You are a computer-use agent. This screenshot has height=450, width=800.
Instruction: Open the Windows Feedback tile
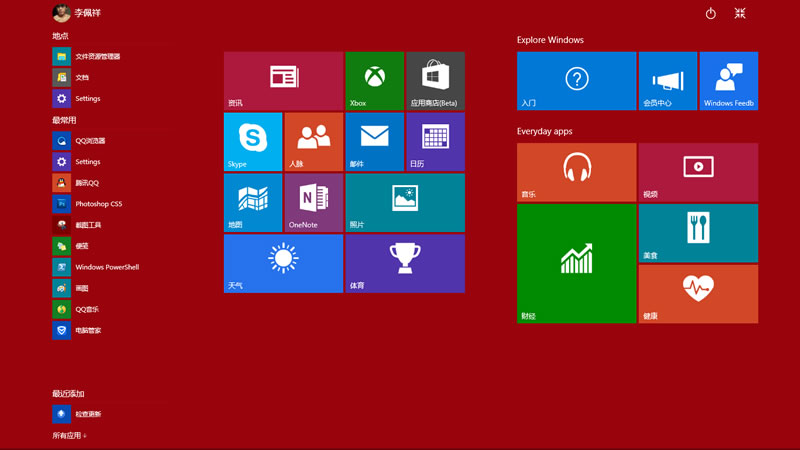(729, 81)
